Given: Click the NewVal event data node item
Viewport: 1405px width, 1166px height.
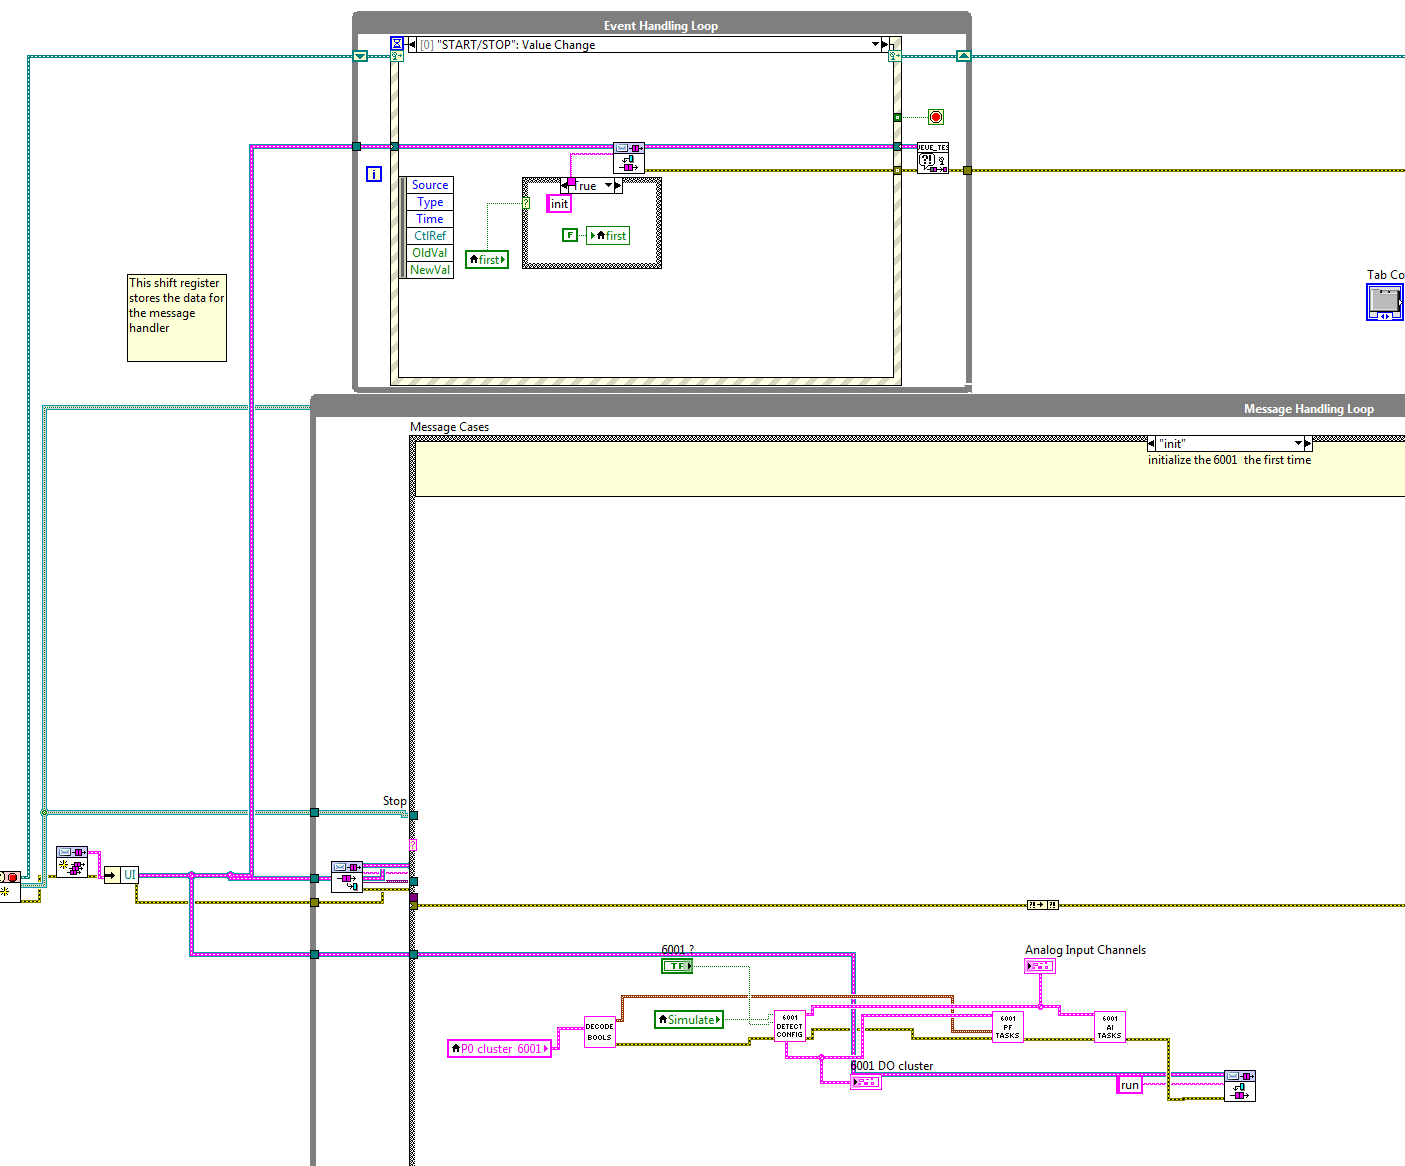Looking at the screenshot, I should 430,270.
